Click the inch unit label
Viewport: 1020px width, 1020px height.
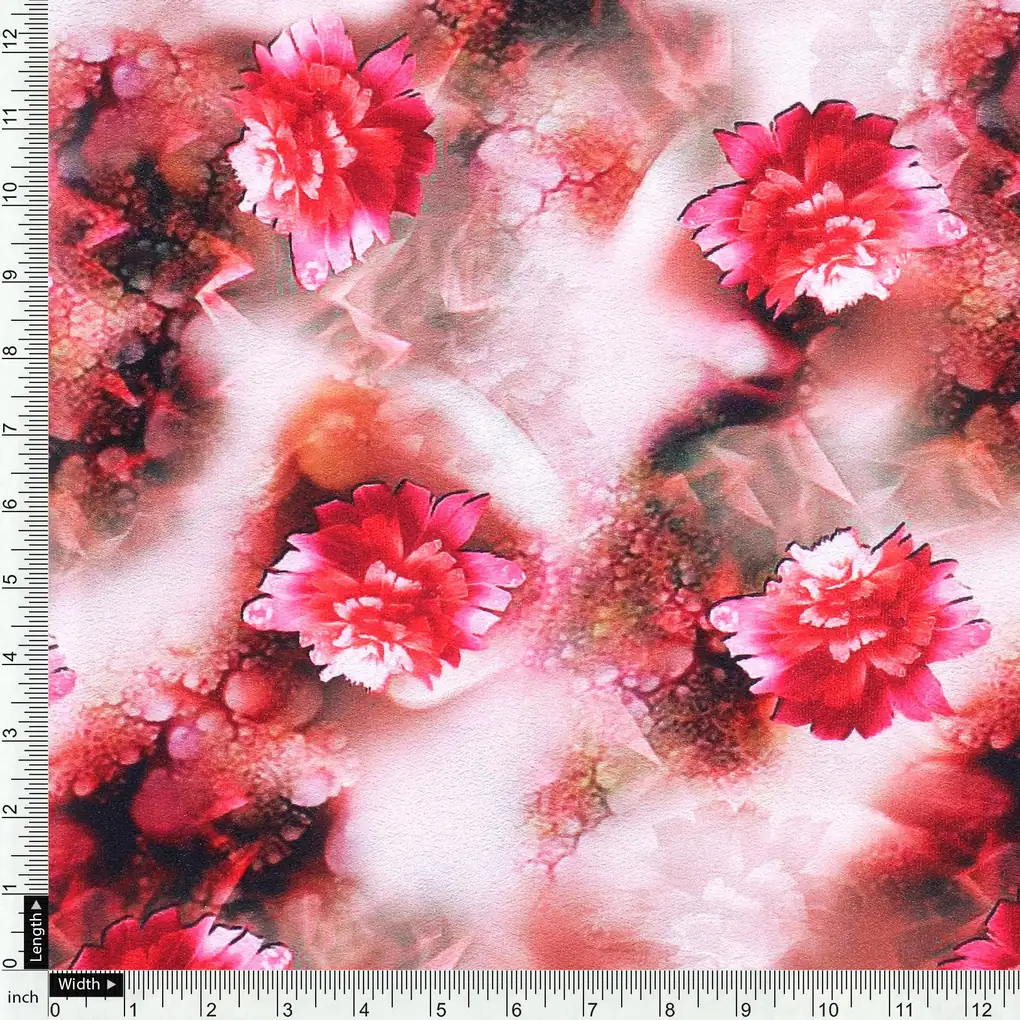coord(23,997)
